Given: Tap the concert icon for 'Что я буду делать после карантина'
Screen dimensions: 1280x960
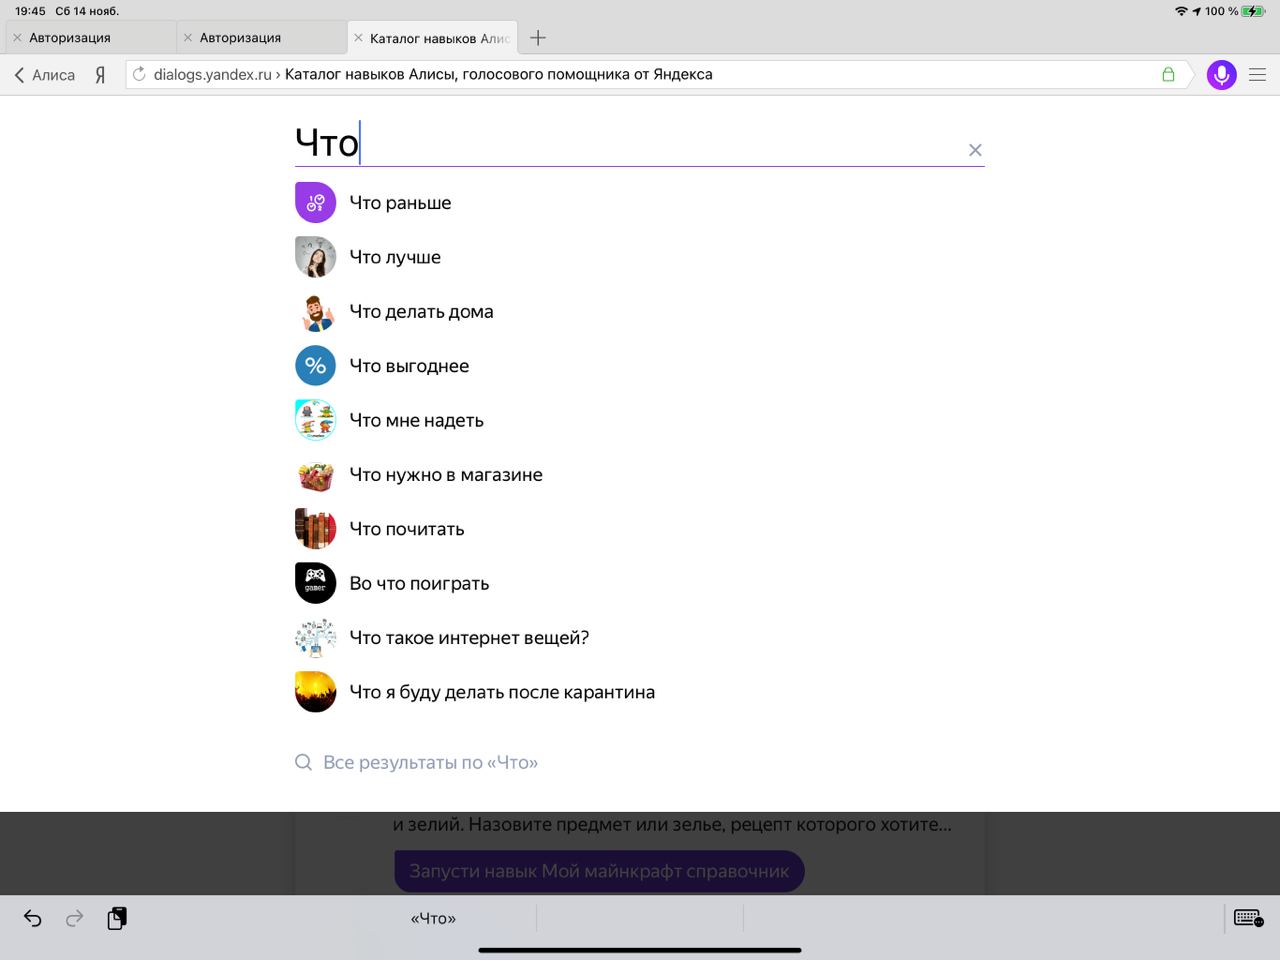Looking at the screenshot, I should click(x=315, y=692).
